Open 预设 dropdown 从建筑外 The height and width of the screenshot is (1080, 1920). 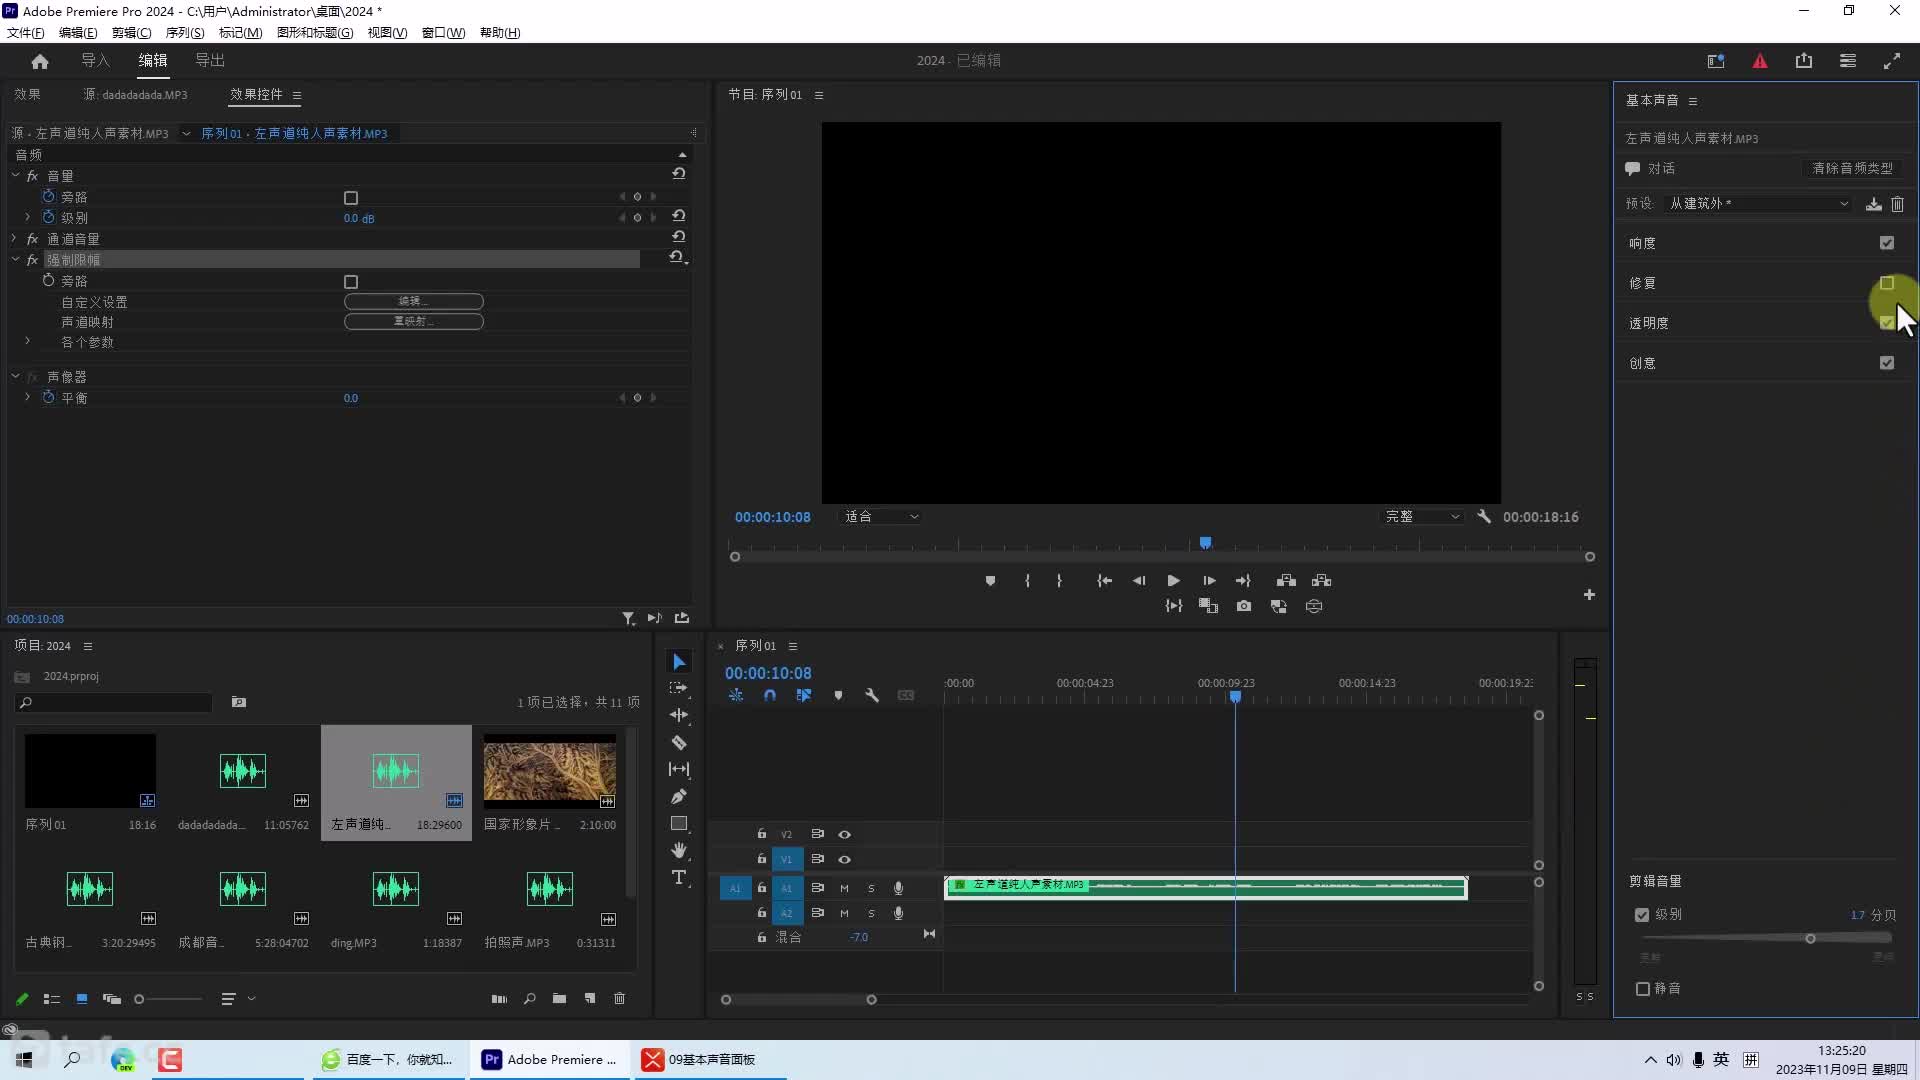pyautogui.click(x=1758, y=204)
